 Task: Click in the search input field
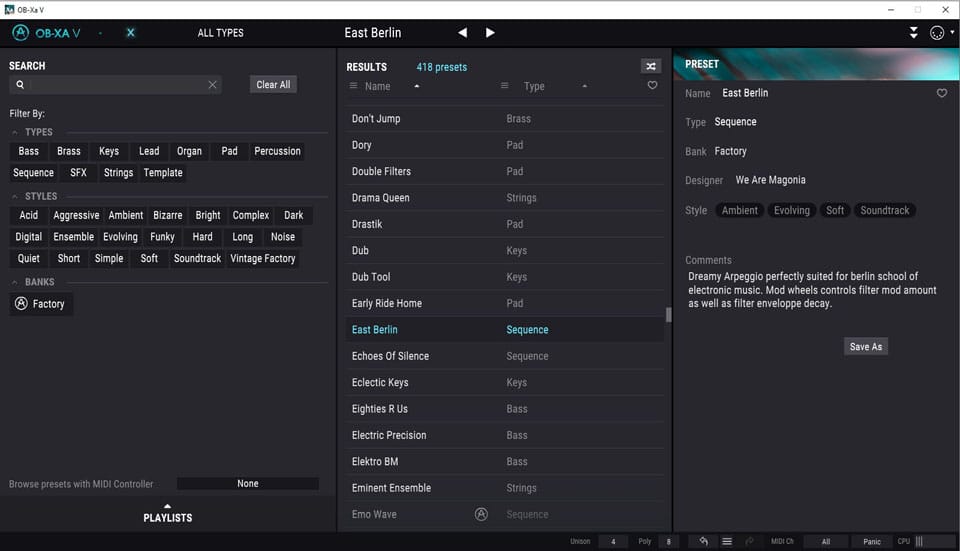116,84
